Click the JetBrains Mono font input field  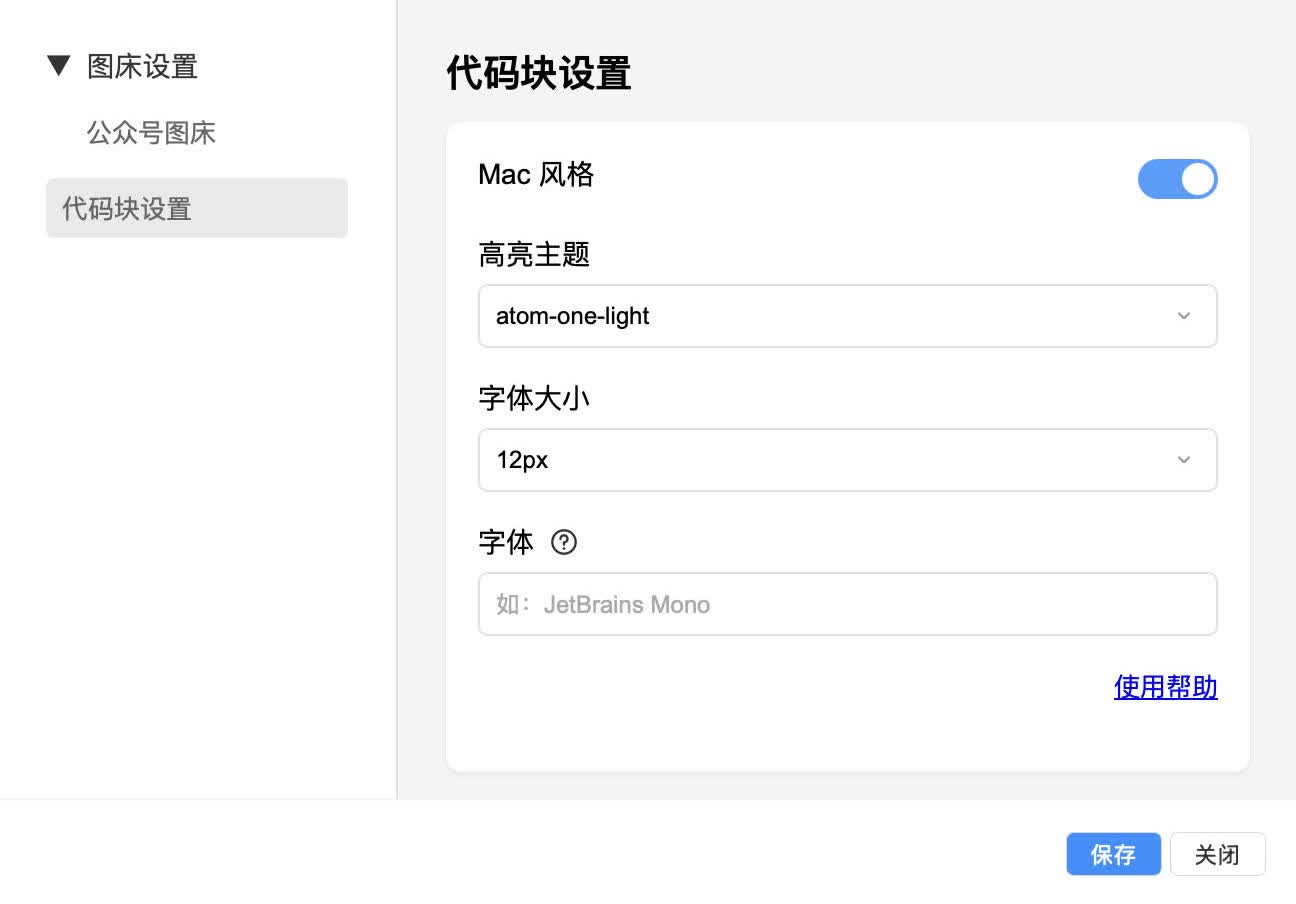[848, 604]
